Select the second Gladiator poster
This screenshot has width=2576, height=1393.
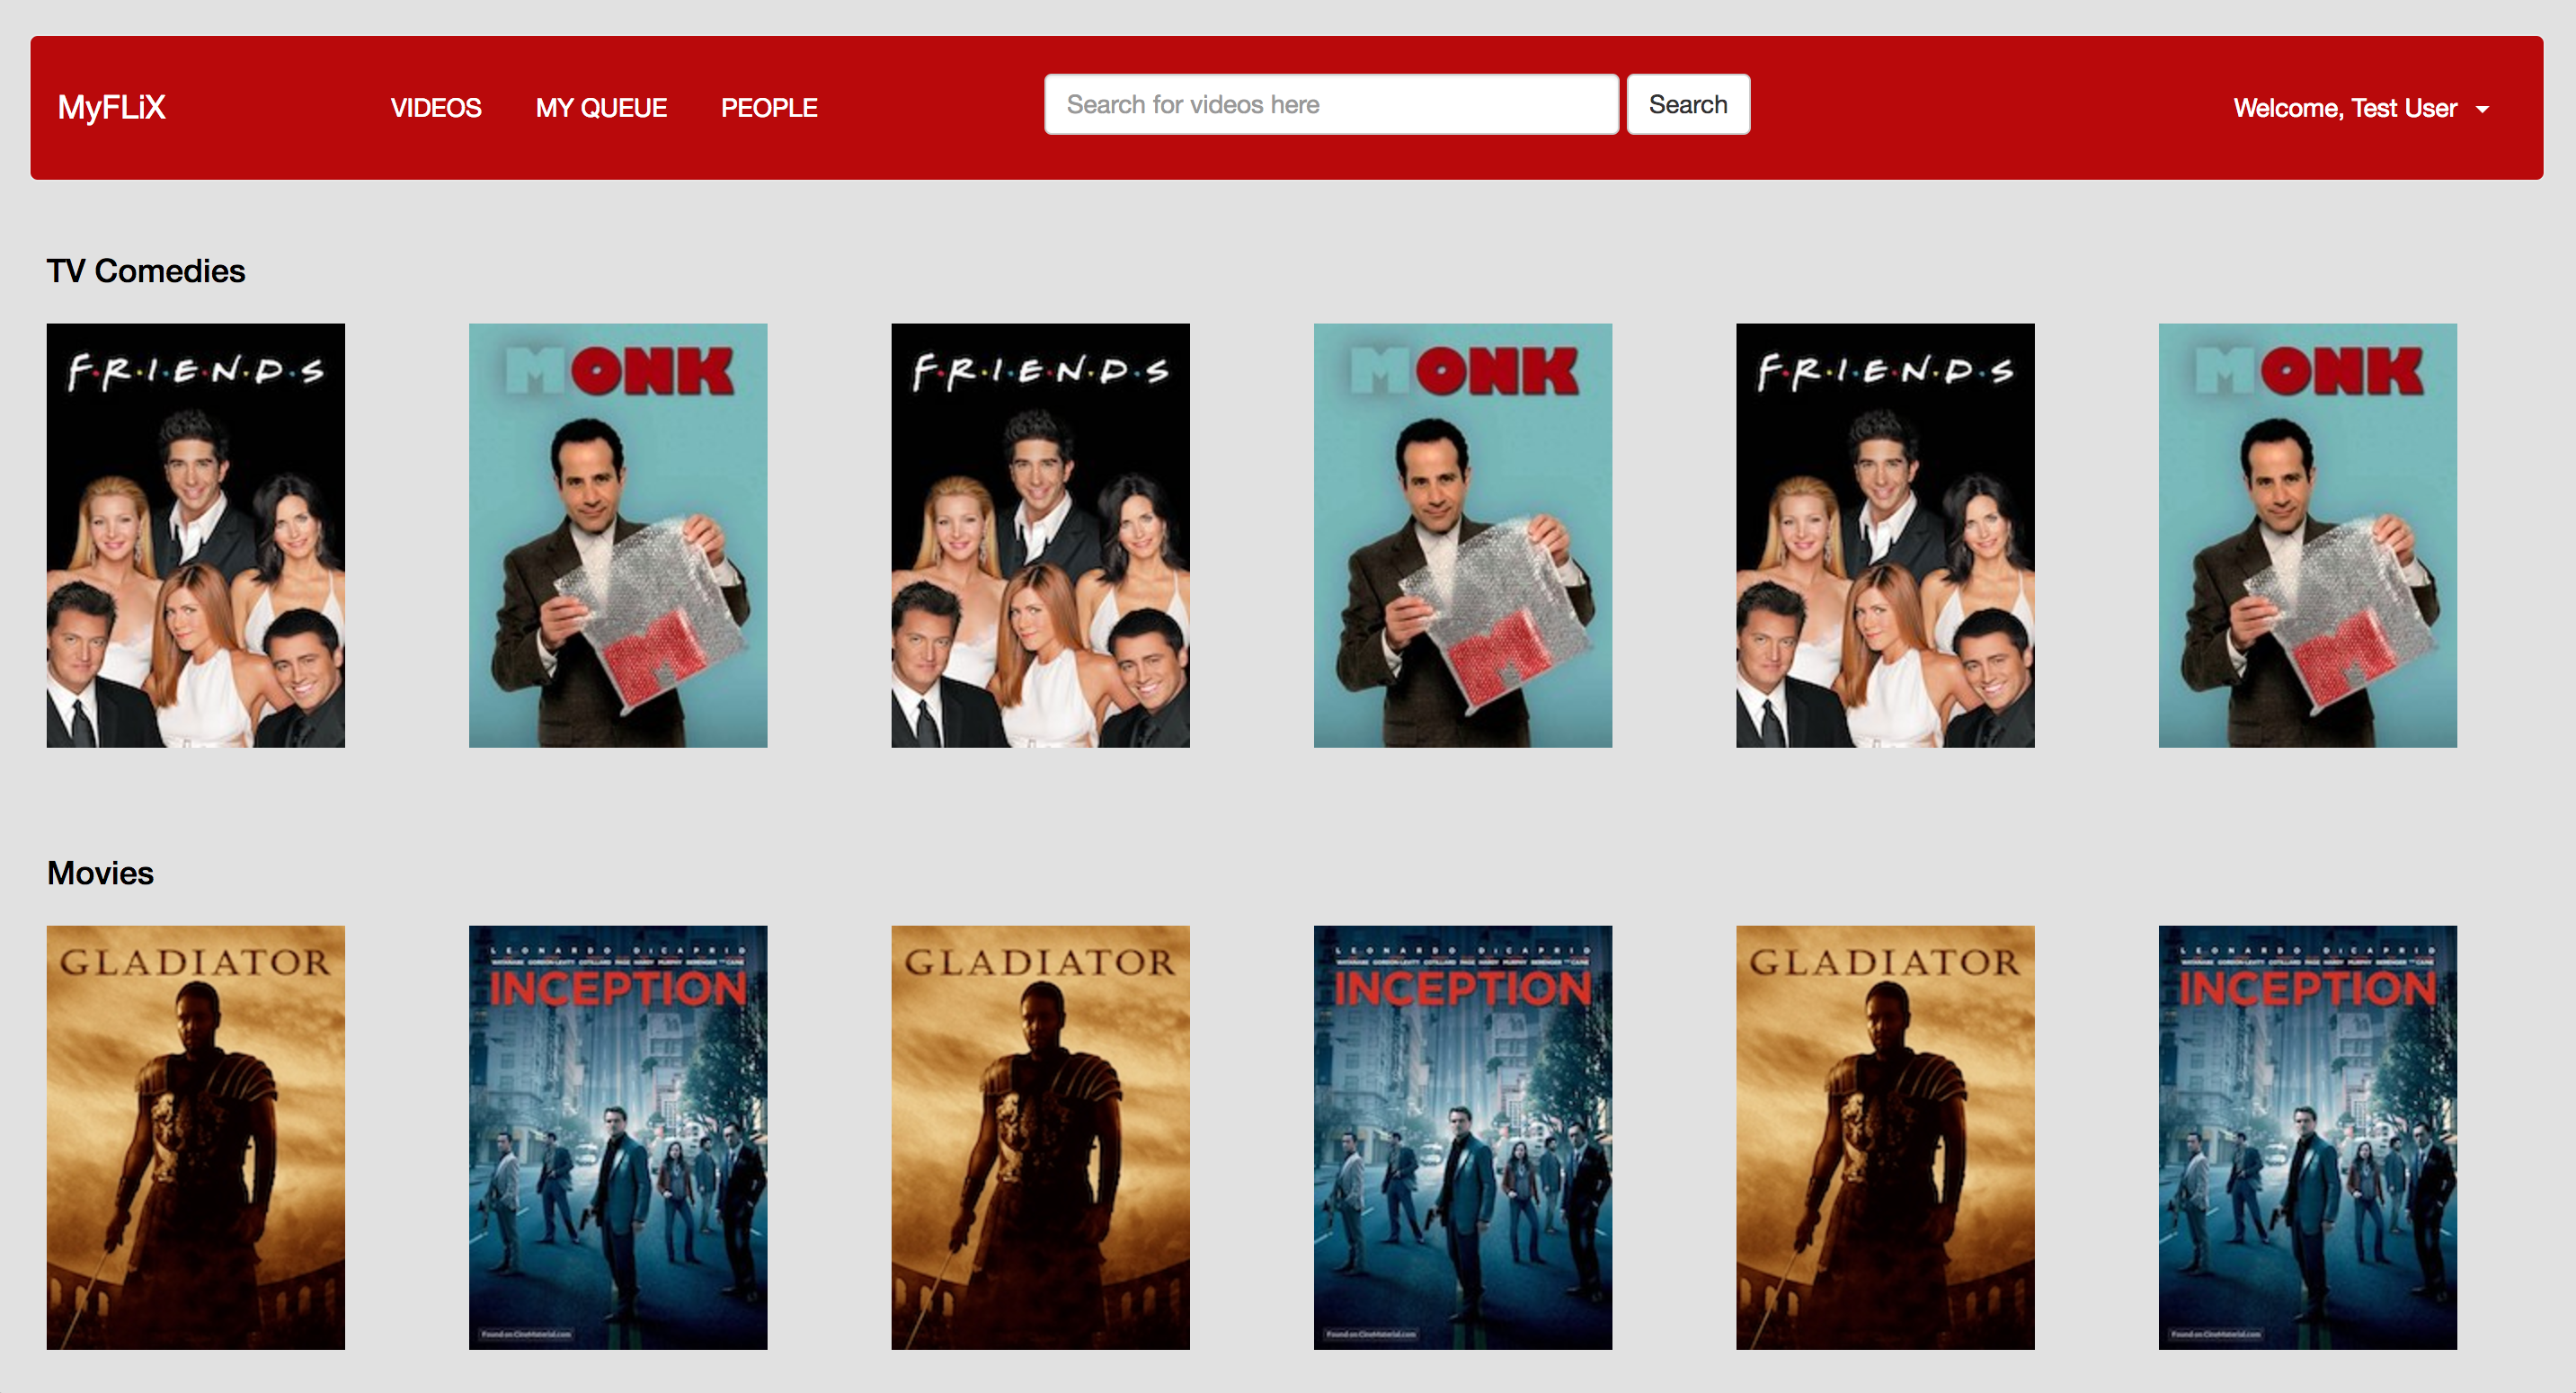(x=1040, y=1137)
